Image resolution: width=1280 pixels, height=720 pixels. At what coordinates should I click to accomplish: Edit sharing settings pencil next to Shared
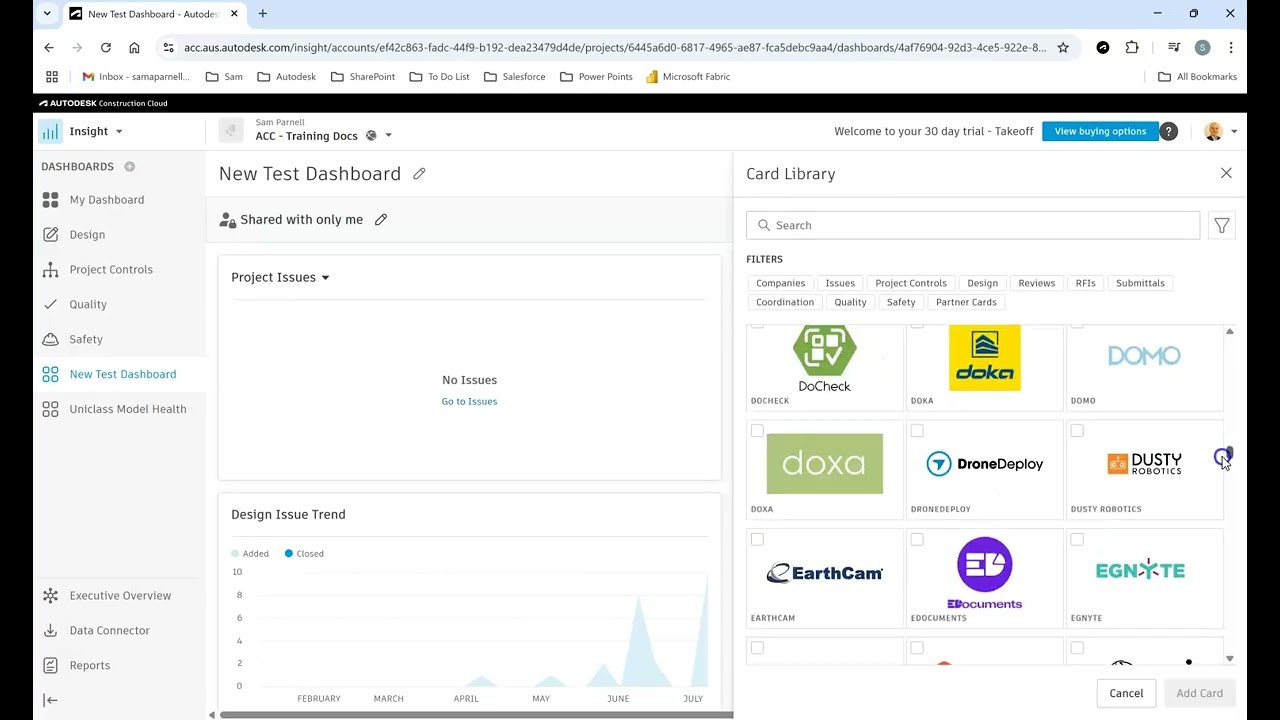381,220
